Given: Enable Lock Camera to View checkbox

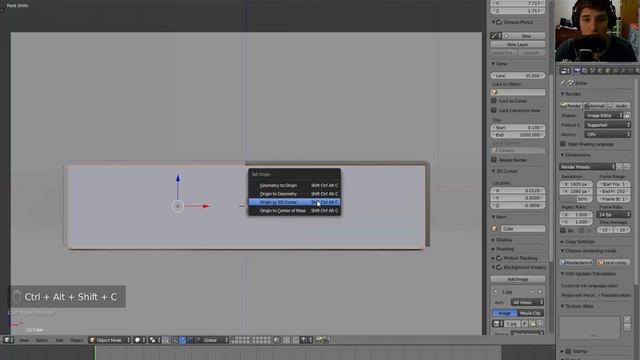Looking at the screenshot, I should [x=494, y=110].
